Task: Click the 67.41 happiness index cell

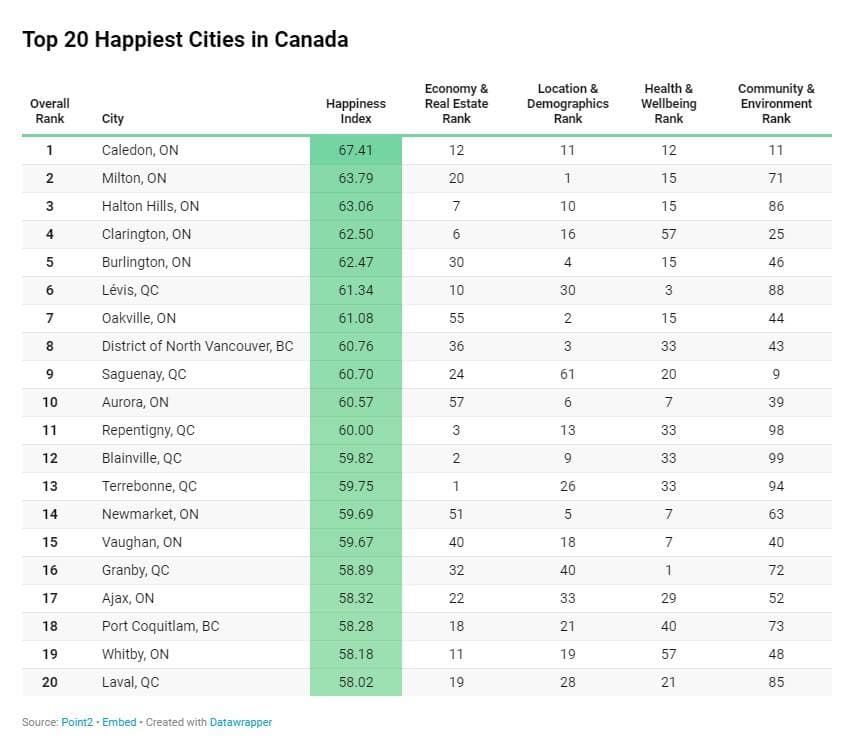Action: point(356,150)
